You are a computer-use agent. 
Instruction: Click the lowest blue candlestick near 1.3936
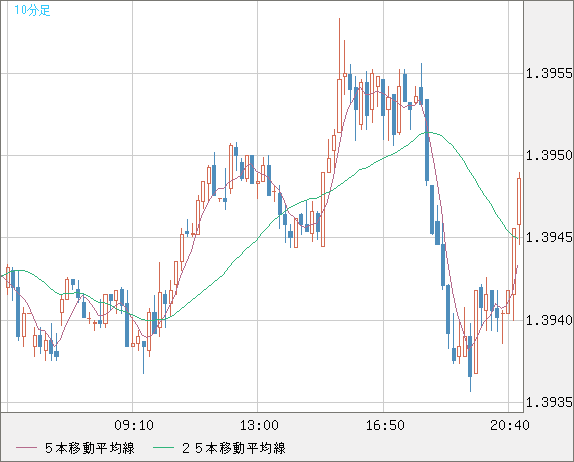tap(470, 357)
